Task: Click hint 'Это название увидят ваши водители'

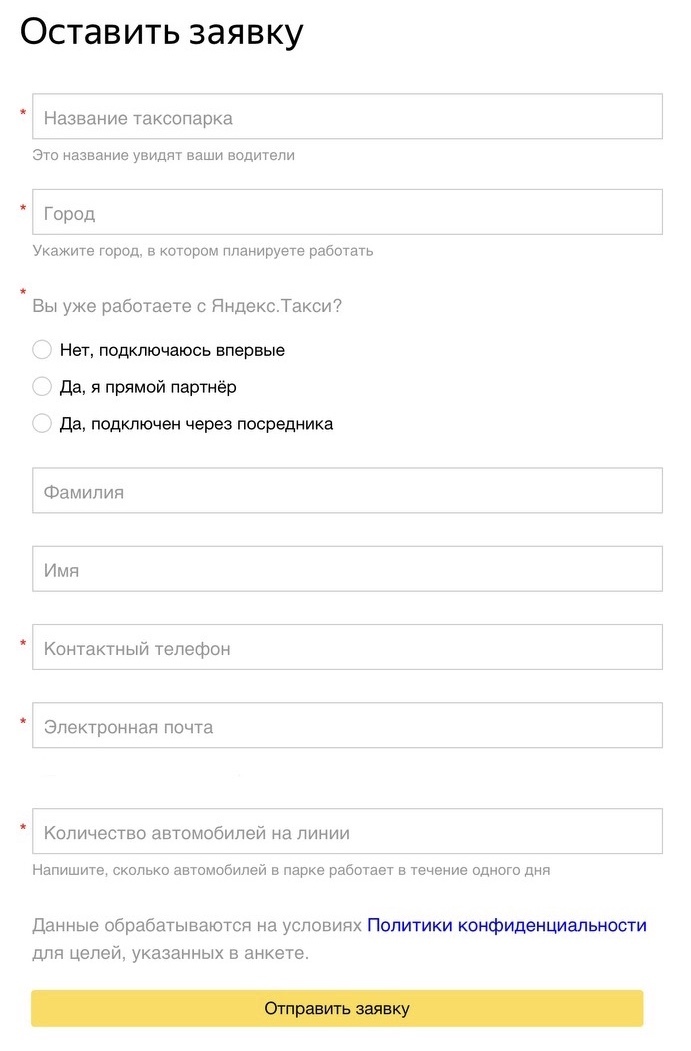Action: coord(164,156)
